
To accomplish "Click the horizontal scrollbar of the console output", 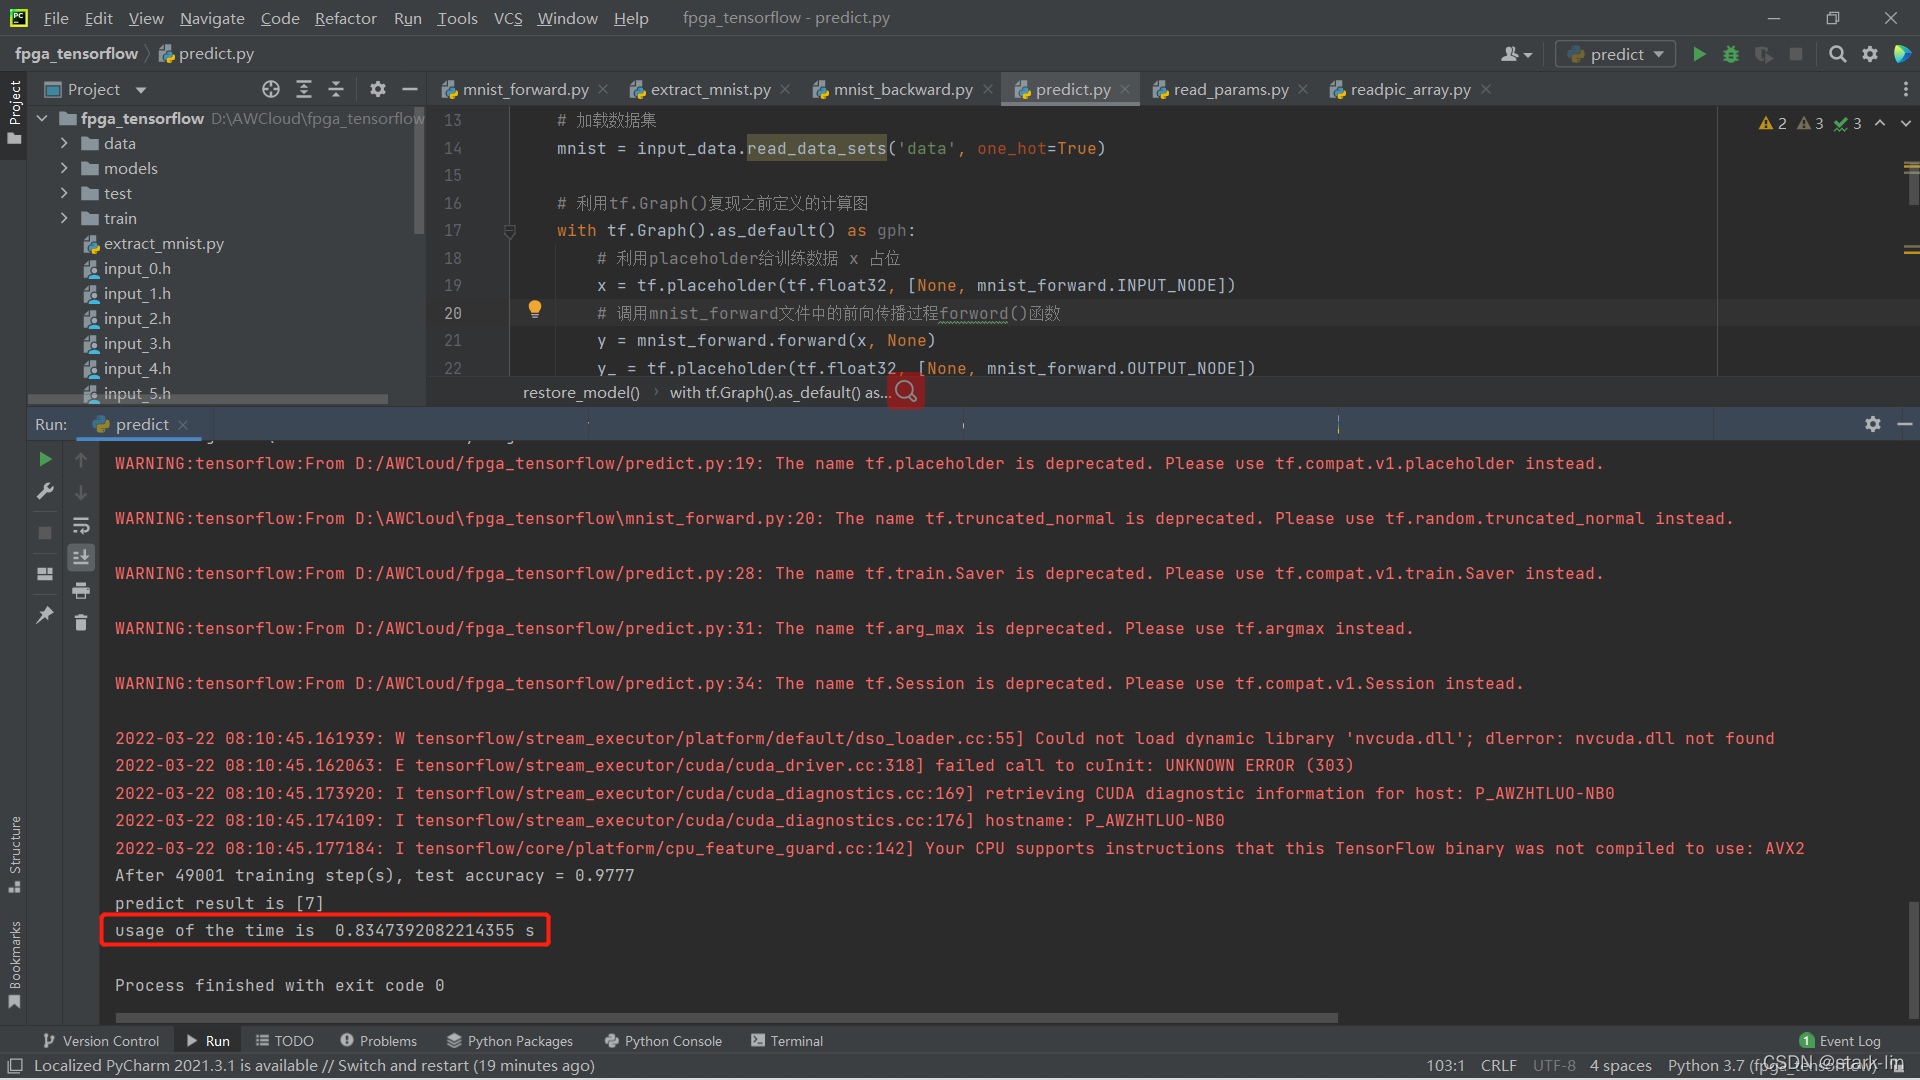I will [725, 1018].
